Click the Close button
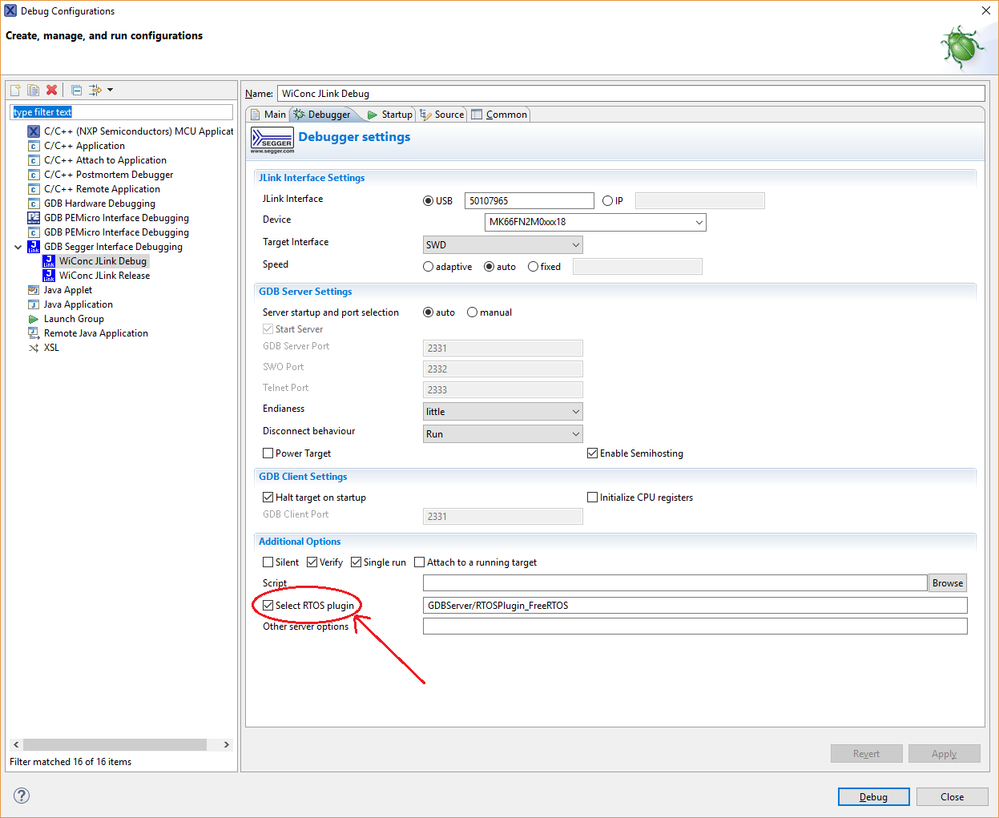999x818 pixels. pos(952,797)
